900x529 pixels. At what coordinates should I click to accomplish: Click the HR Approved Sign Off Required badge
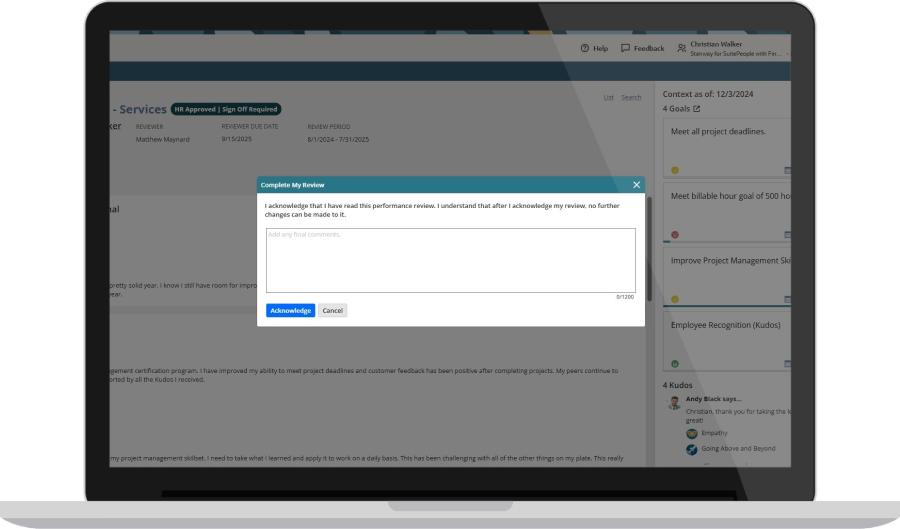click(226, 109)
